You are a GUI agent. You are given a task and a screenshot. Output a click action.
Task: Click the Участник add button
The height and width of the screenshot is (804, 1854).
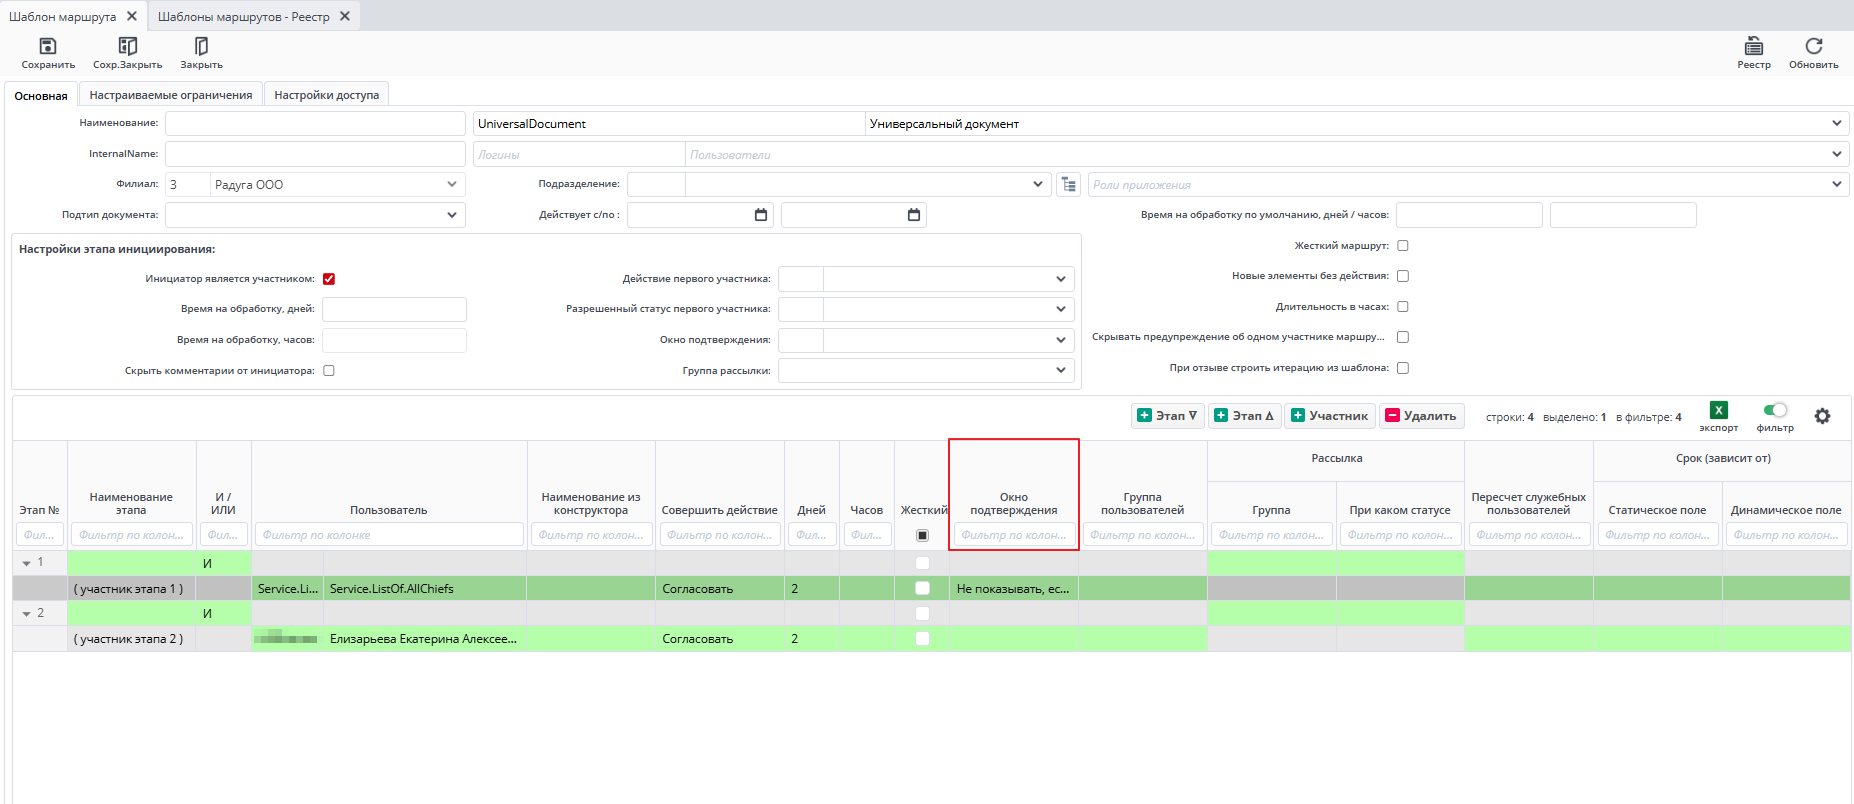(1329, 416)
